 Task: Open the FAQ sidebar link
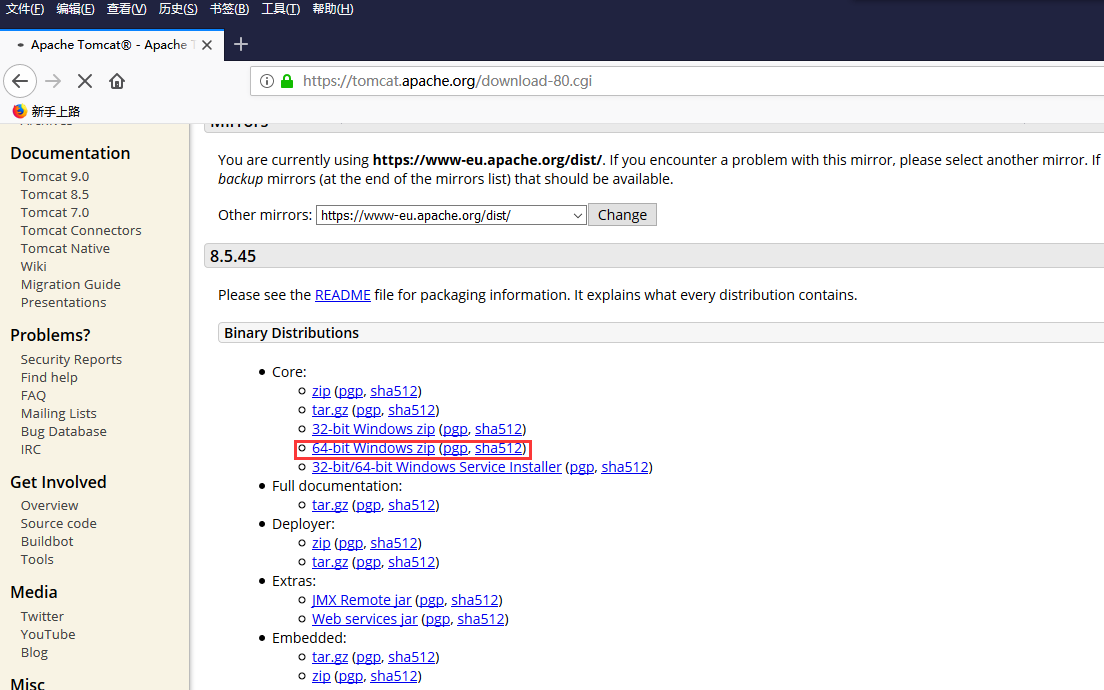pyautogui.click(x=33, y=395)
